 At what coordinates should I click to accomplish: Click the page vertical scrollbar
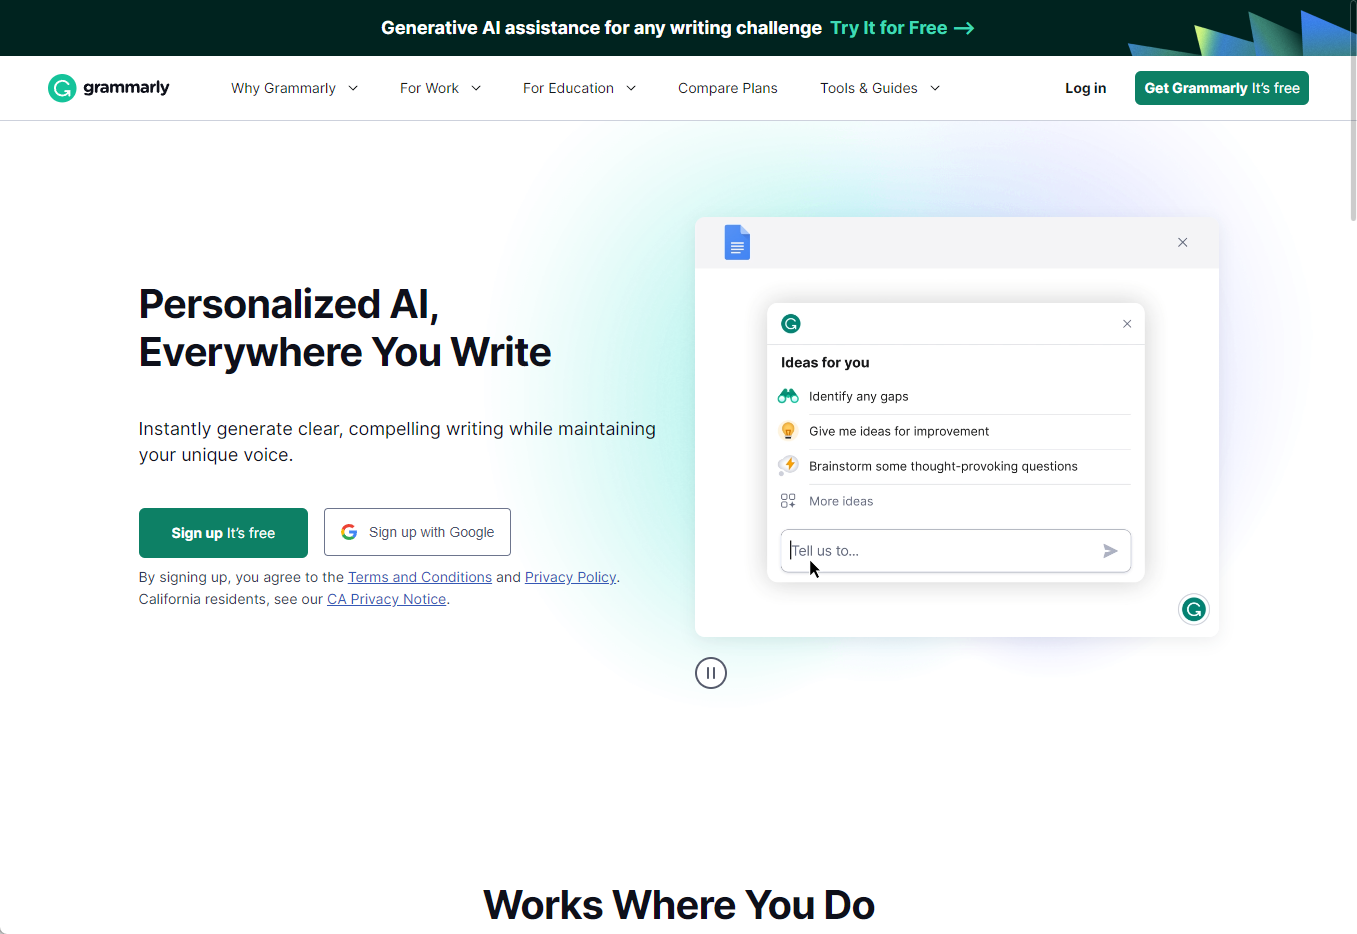pos(1353,112)
